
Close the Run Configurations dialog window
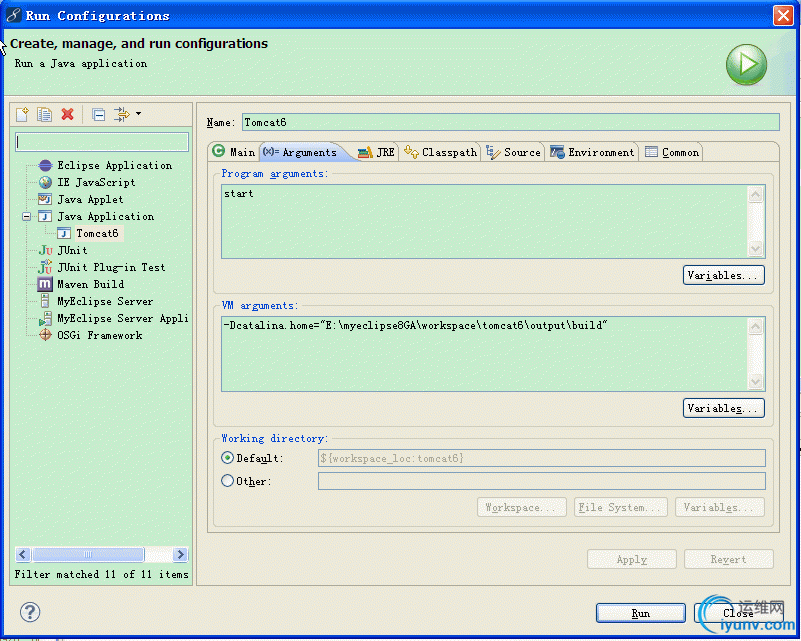coord(783,15)
